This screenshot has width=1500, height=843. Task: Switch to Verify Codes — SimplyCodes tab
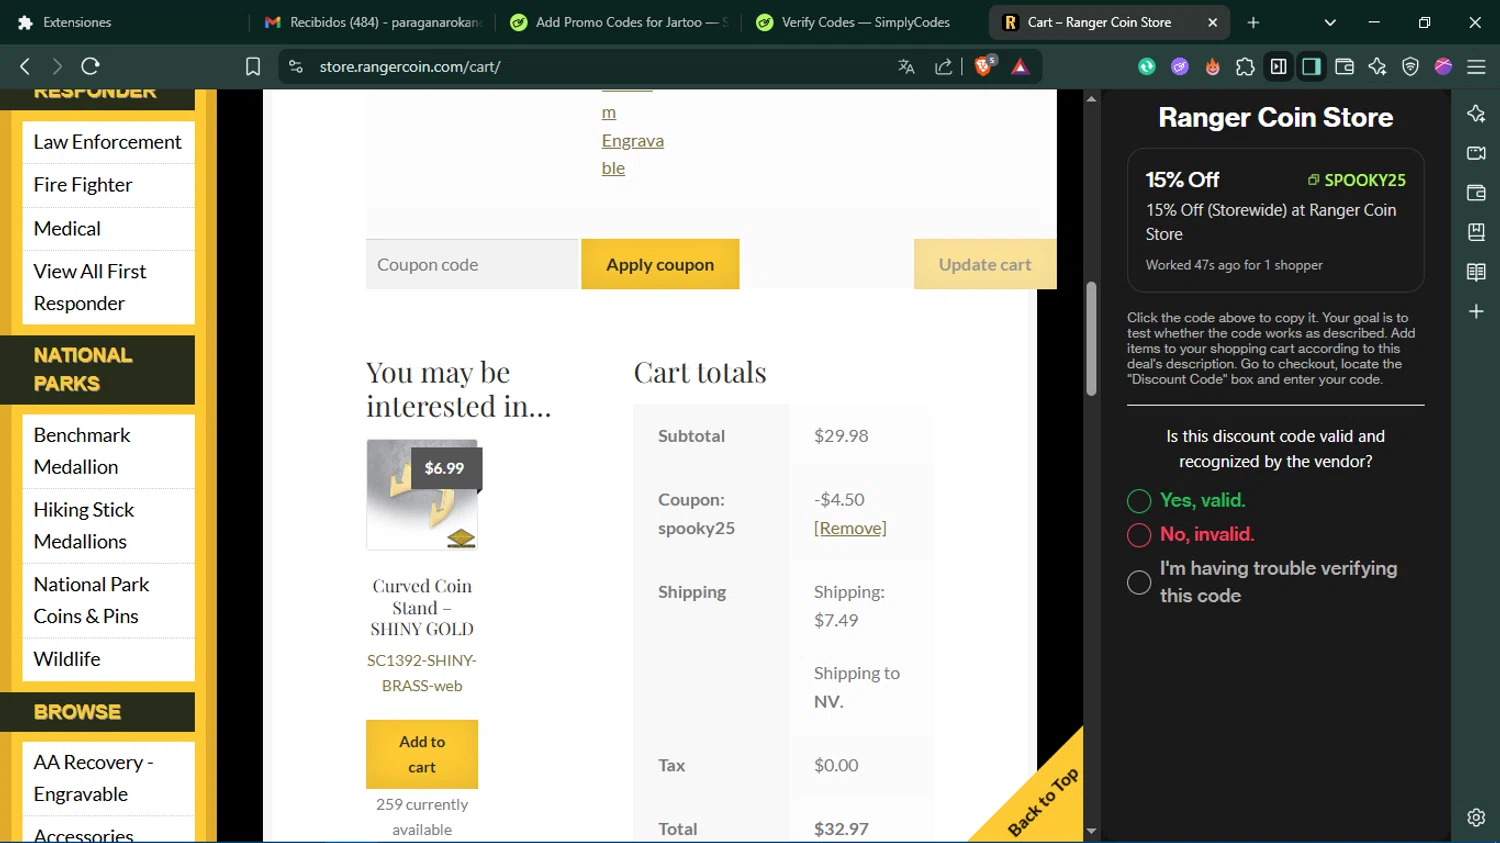(866, 22)
